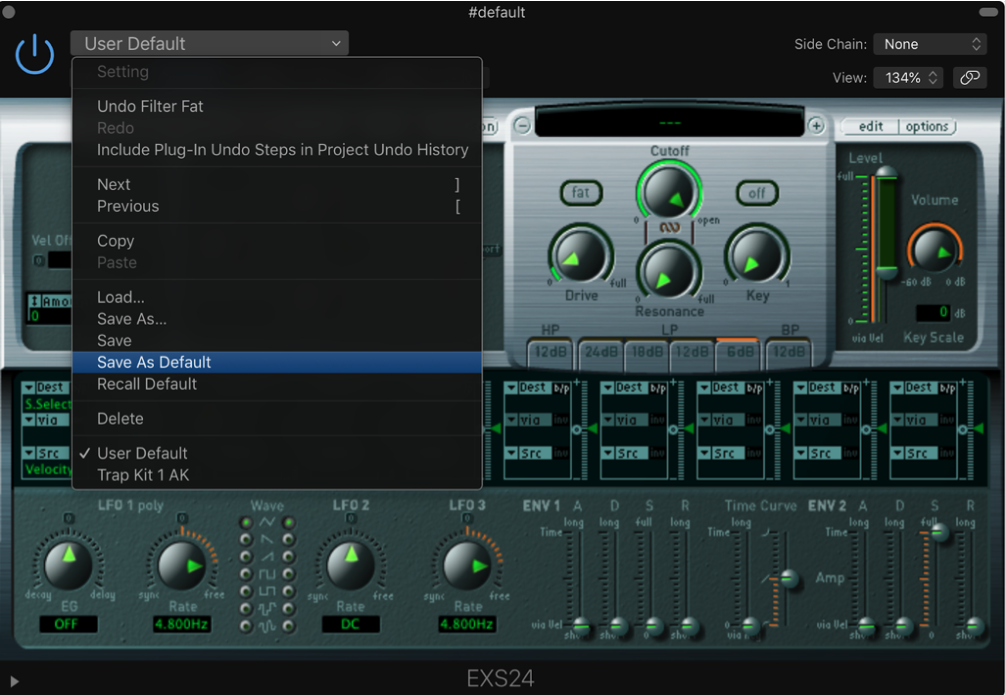This screenshot has height=695, width=1005.
Task: Click the filter Drive knob
Action: click(x=580, y=255)
